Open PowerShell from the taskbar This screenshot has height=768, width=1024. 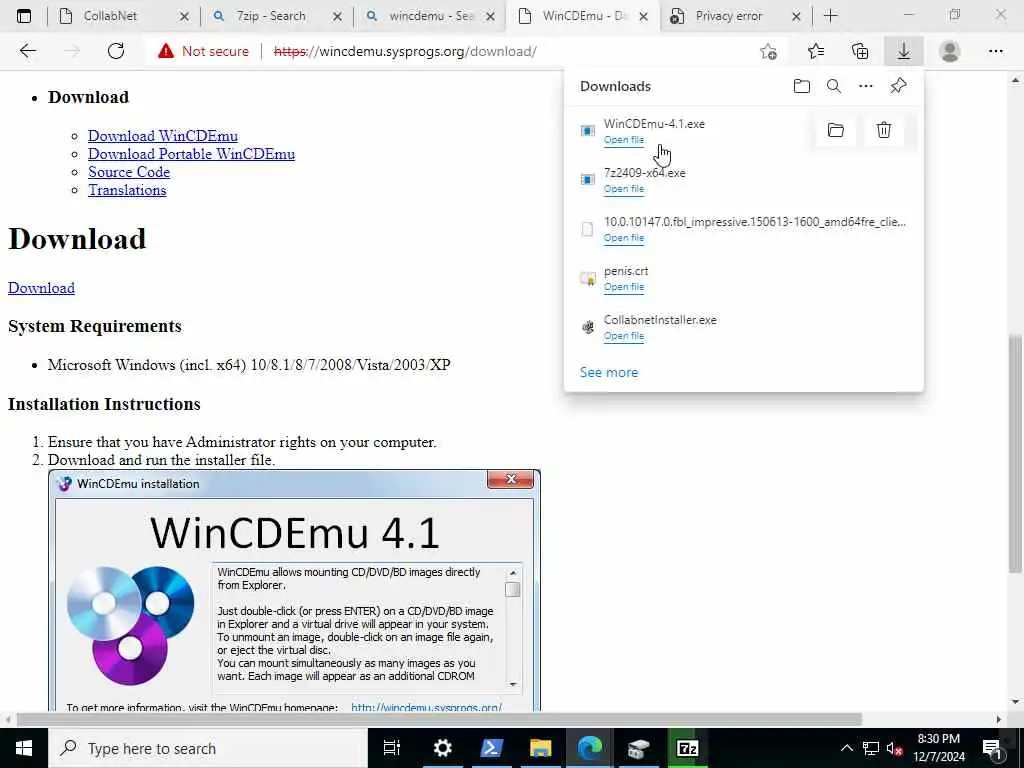tap(491, 748)
